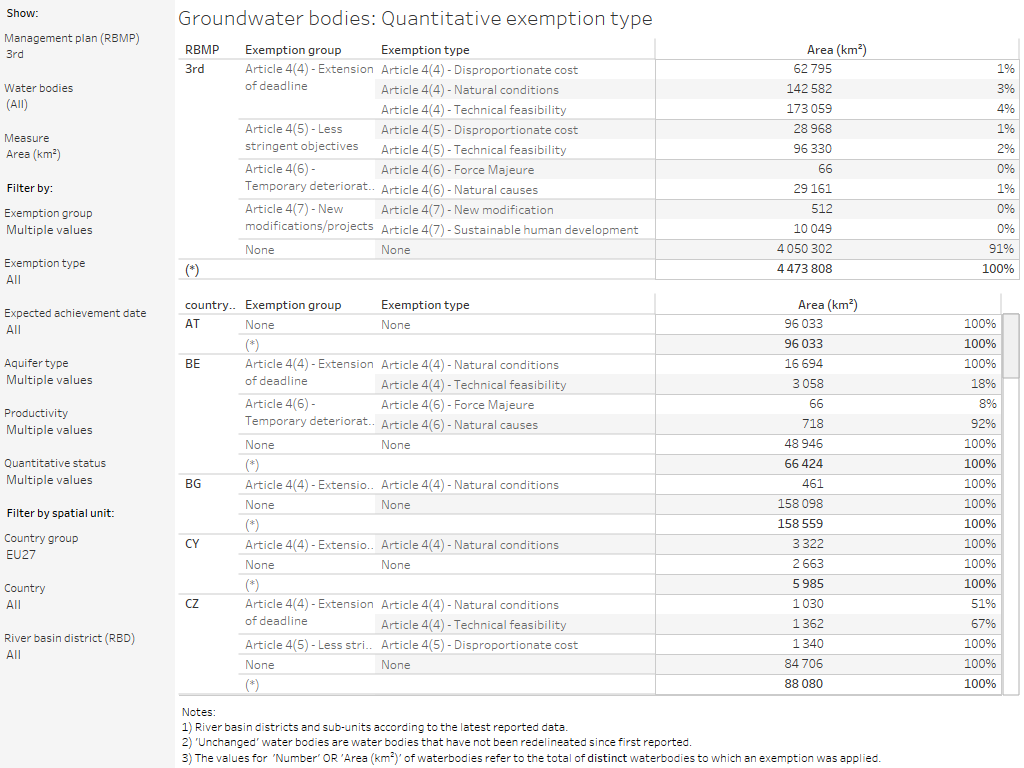Select value 96 330 in top table
1024x768 pixels.
812,149
